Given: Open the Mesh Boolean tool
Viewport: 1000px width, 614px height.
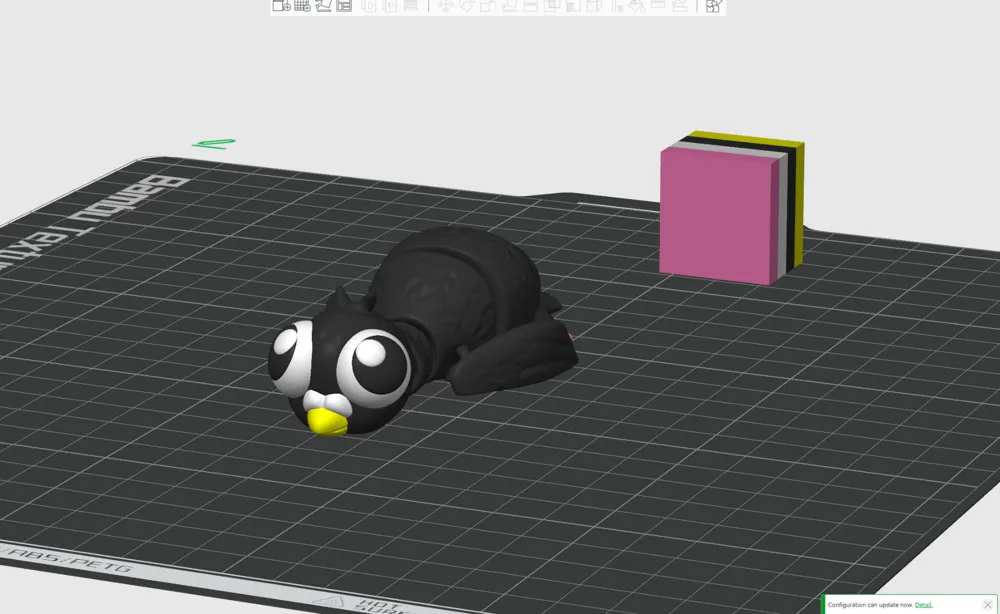Looking at the screenshot, I should [x=550, y=6].
